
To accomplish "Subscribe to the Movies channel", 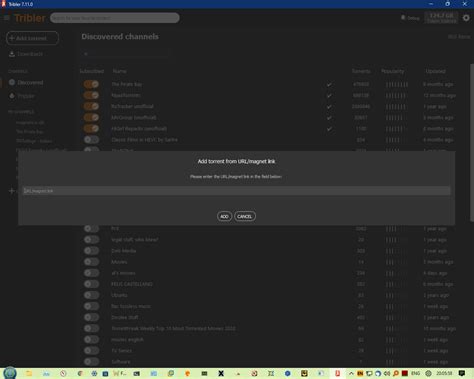I will [x=91, y=262].
